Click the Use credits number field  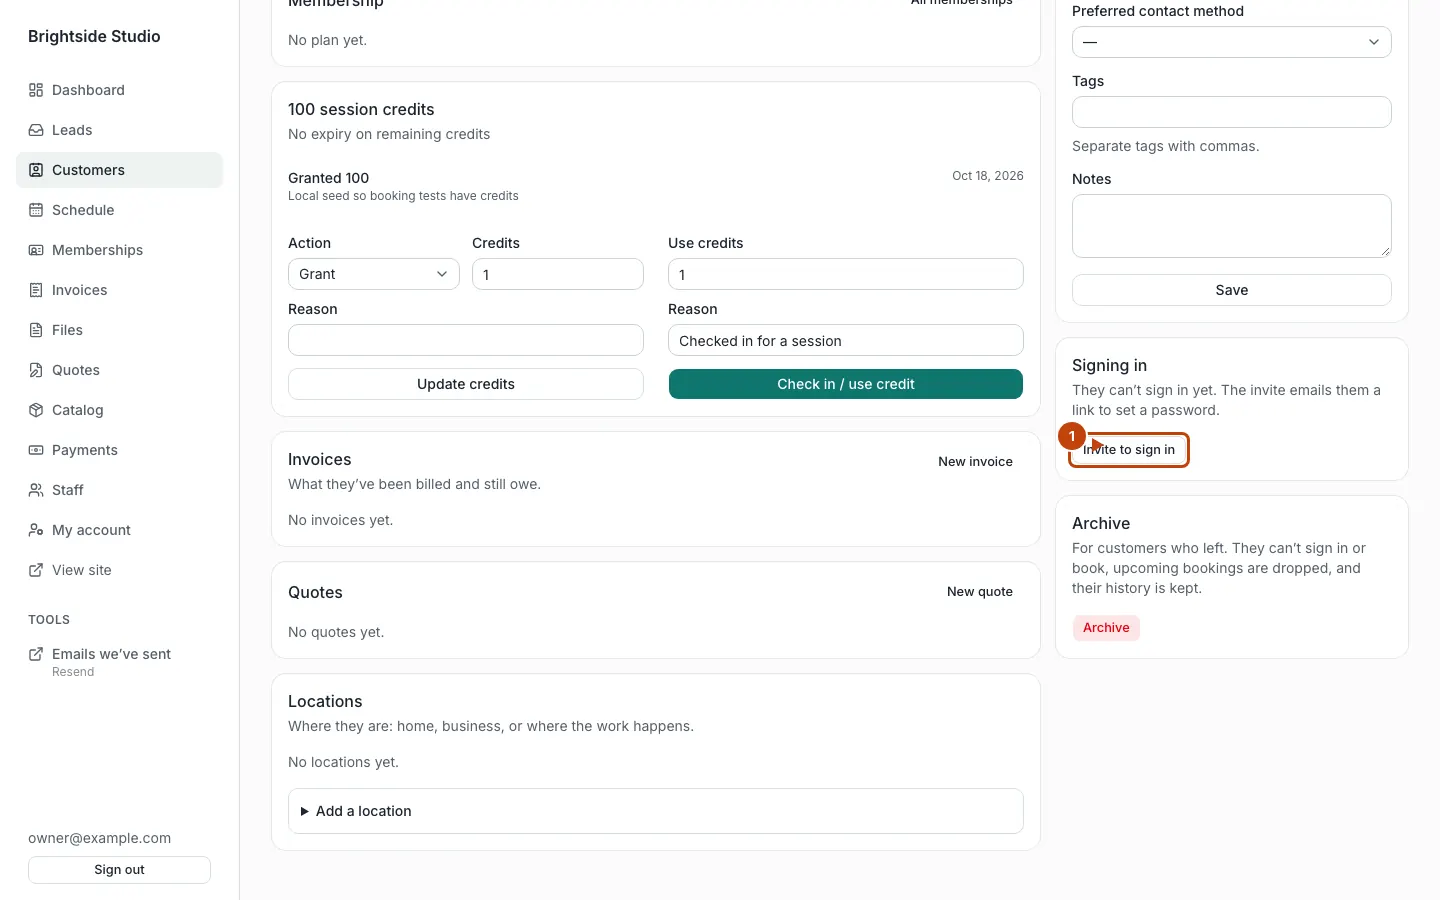[846, 274]
